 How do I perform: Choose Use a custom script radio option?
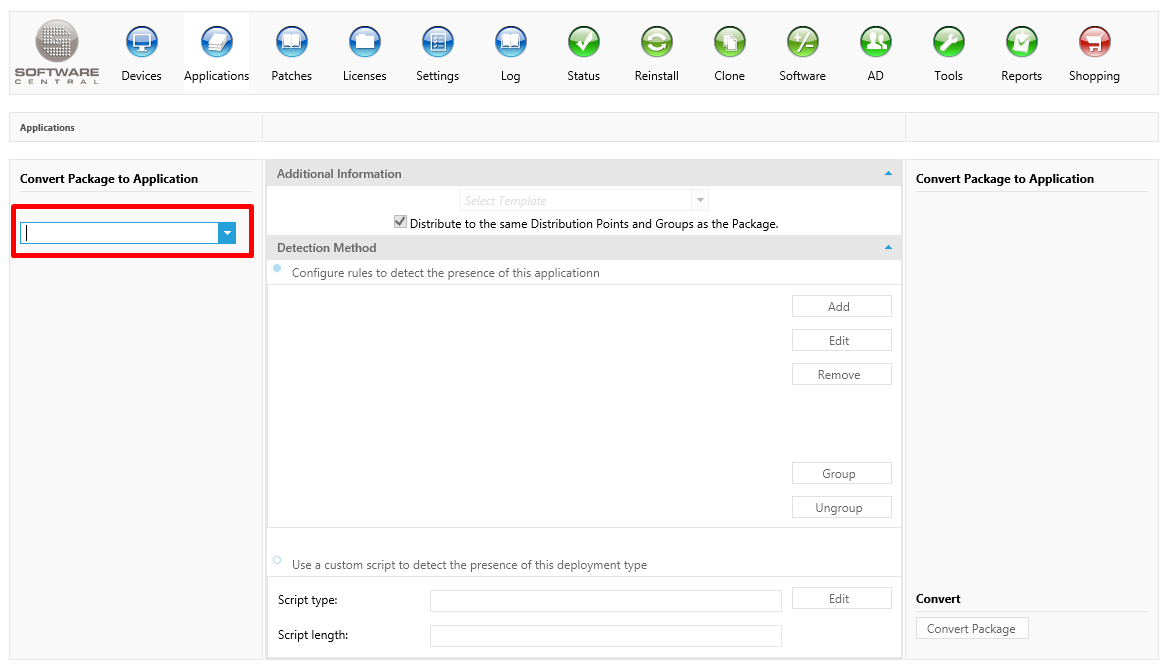pyautogui.click(x=277, y=561)
